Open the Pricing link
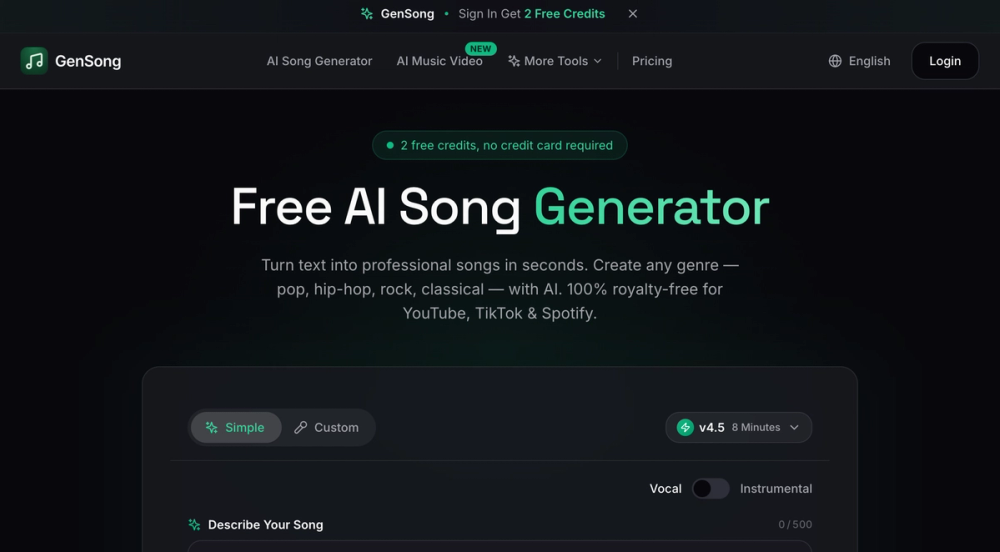This screenshot has width=1000, height=552. pos(652,61)
